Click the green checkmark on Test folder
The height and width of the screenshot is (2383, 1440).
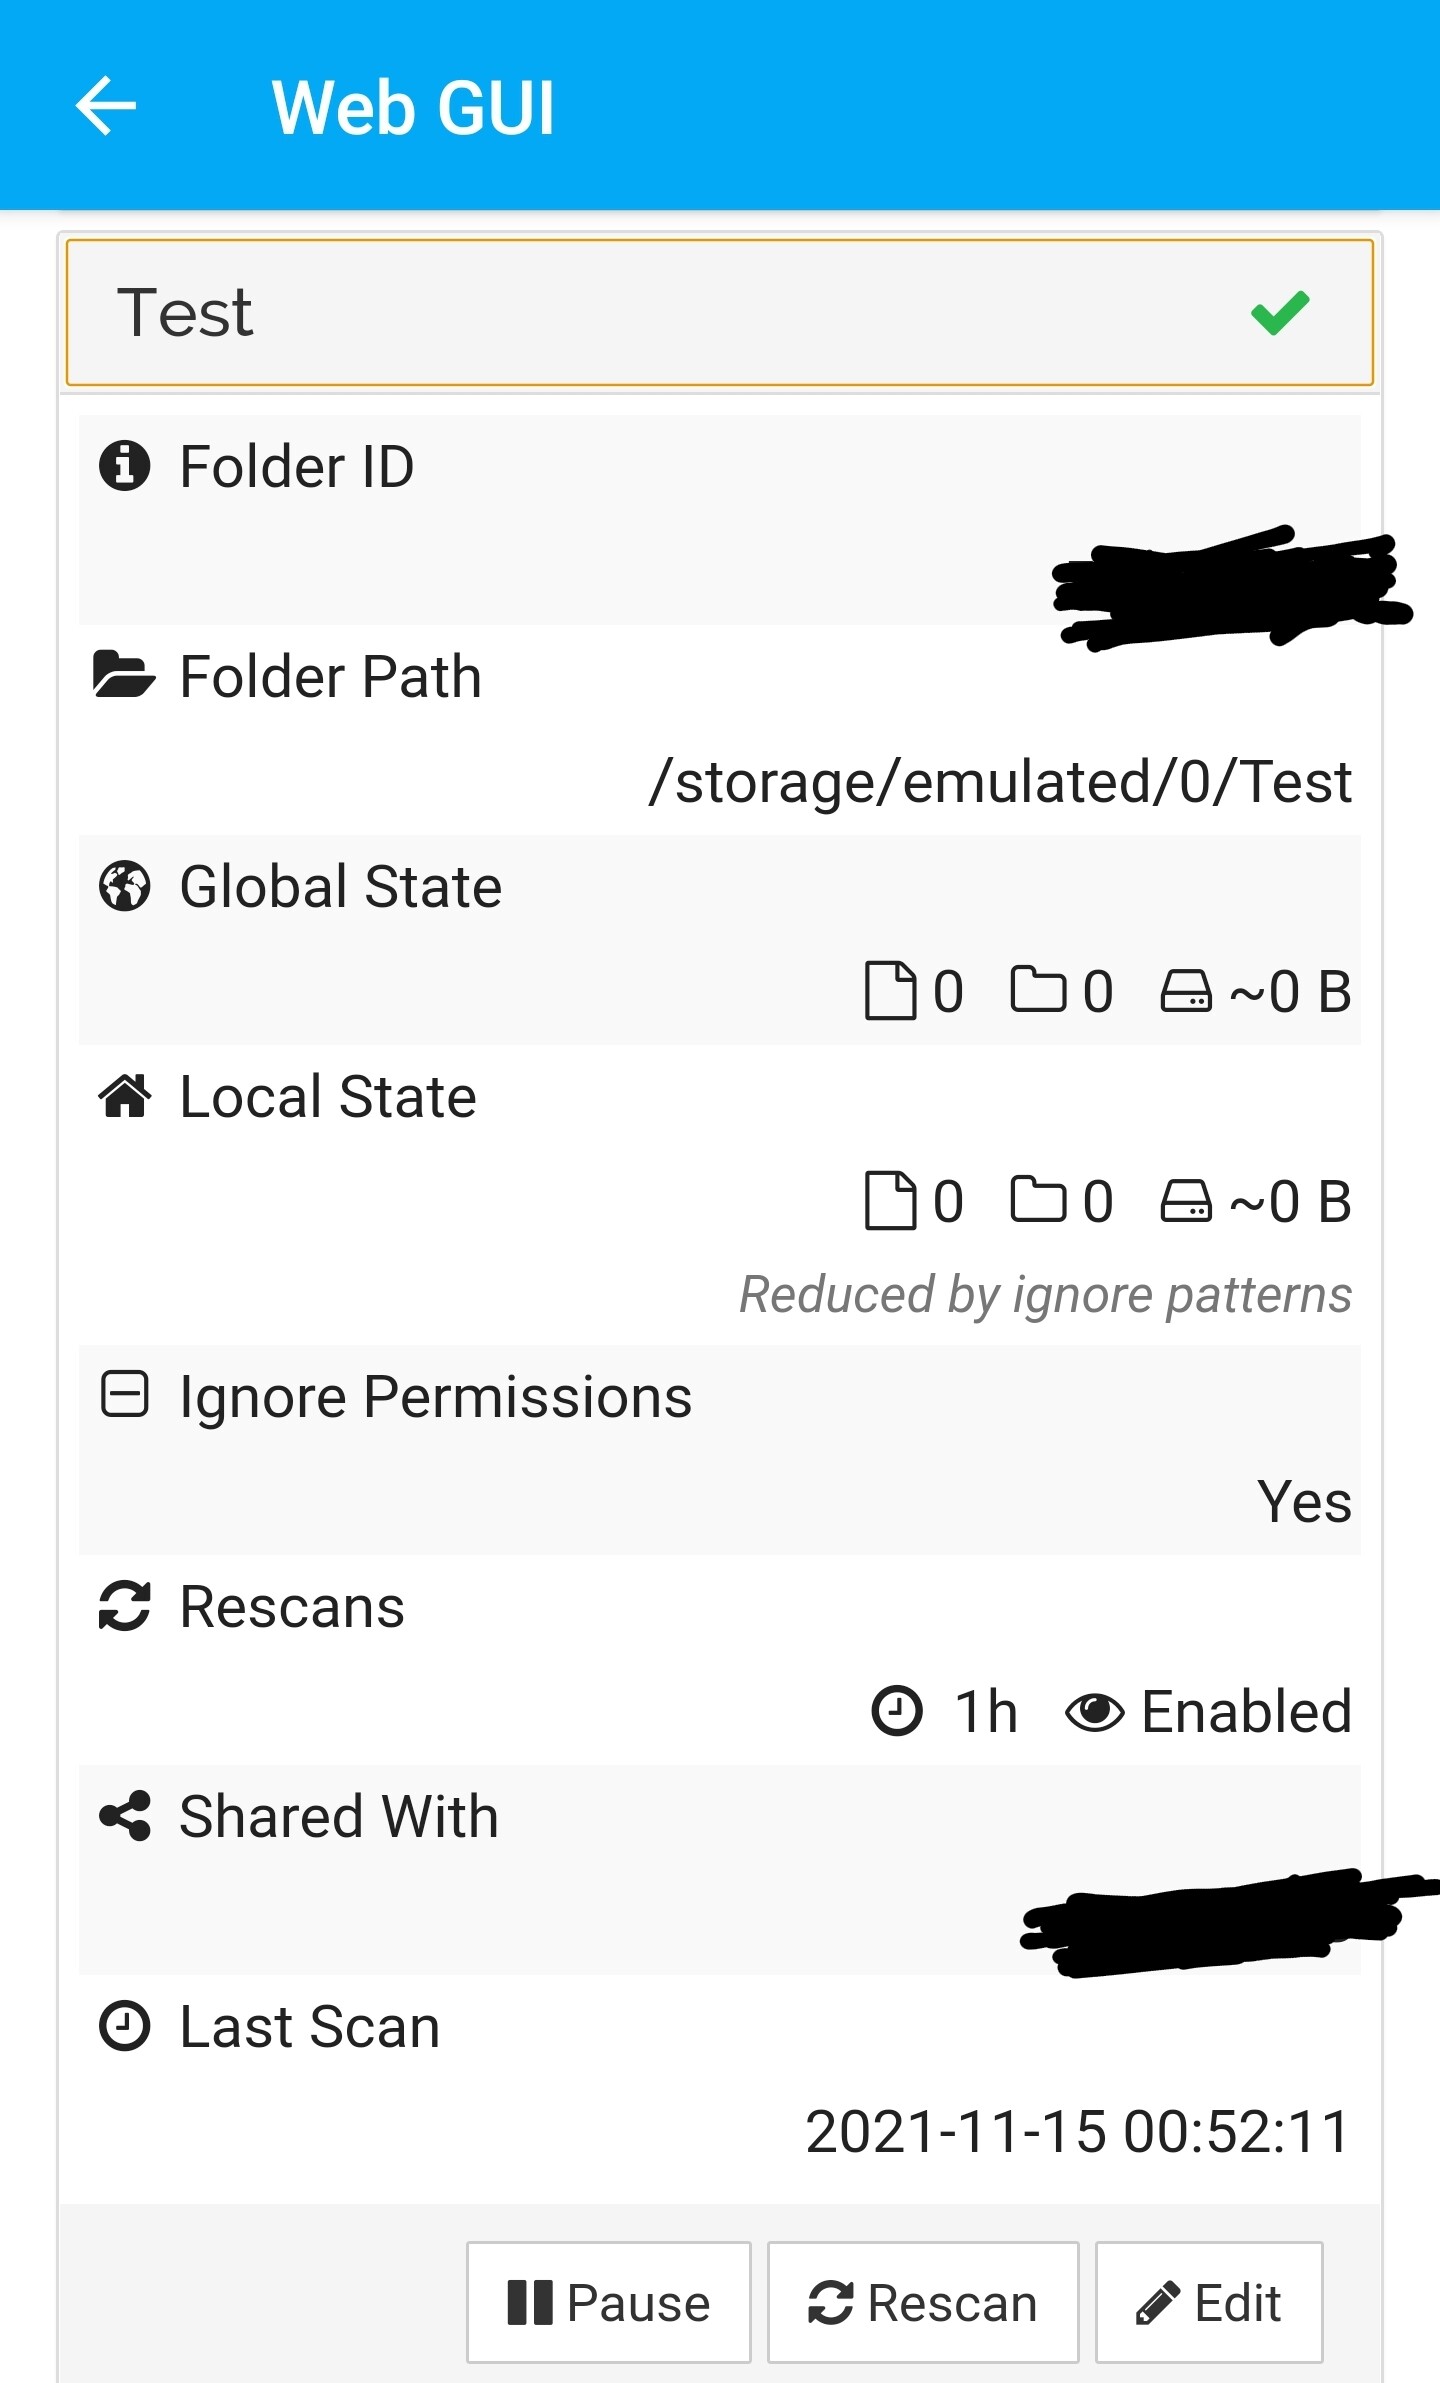pos(1279,313)
